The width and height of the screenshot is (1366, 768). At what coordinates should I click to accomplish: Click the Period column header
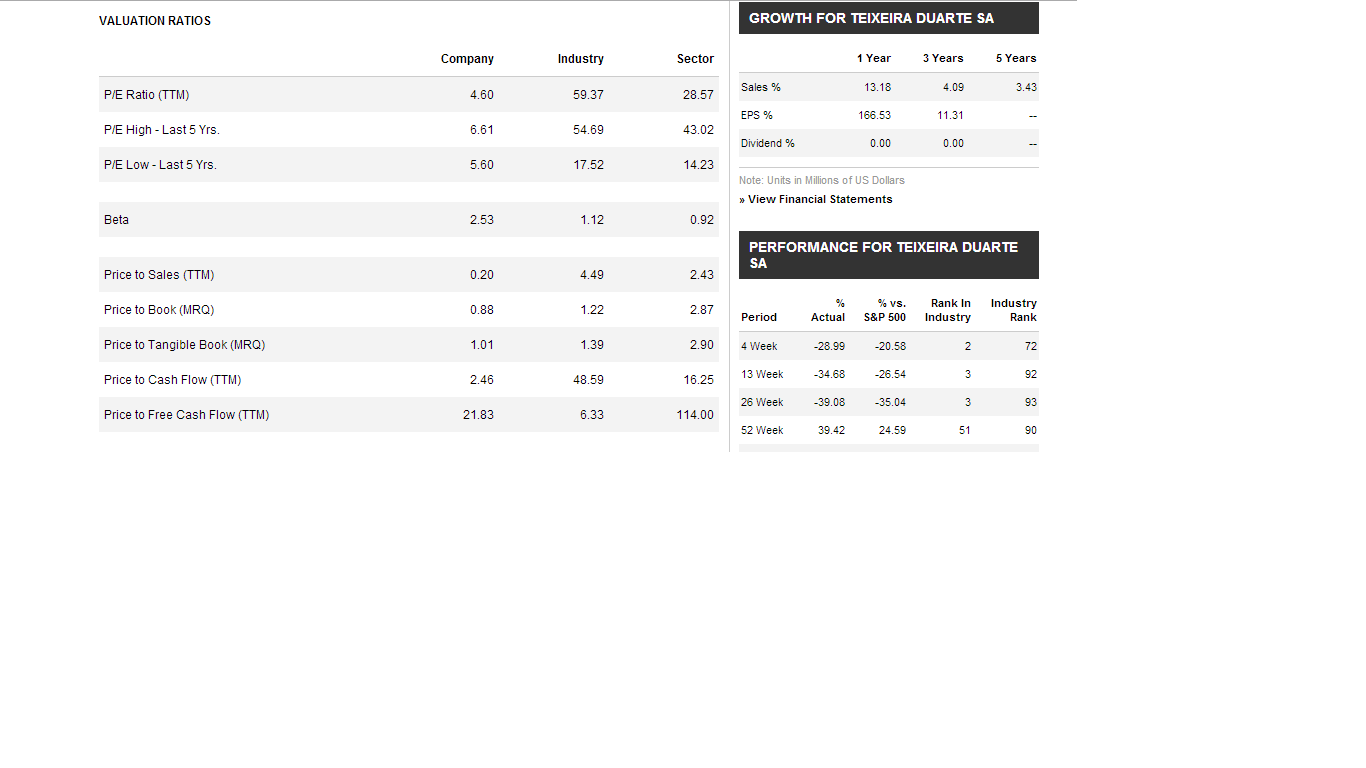click(759, 317)
